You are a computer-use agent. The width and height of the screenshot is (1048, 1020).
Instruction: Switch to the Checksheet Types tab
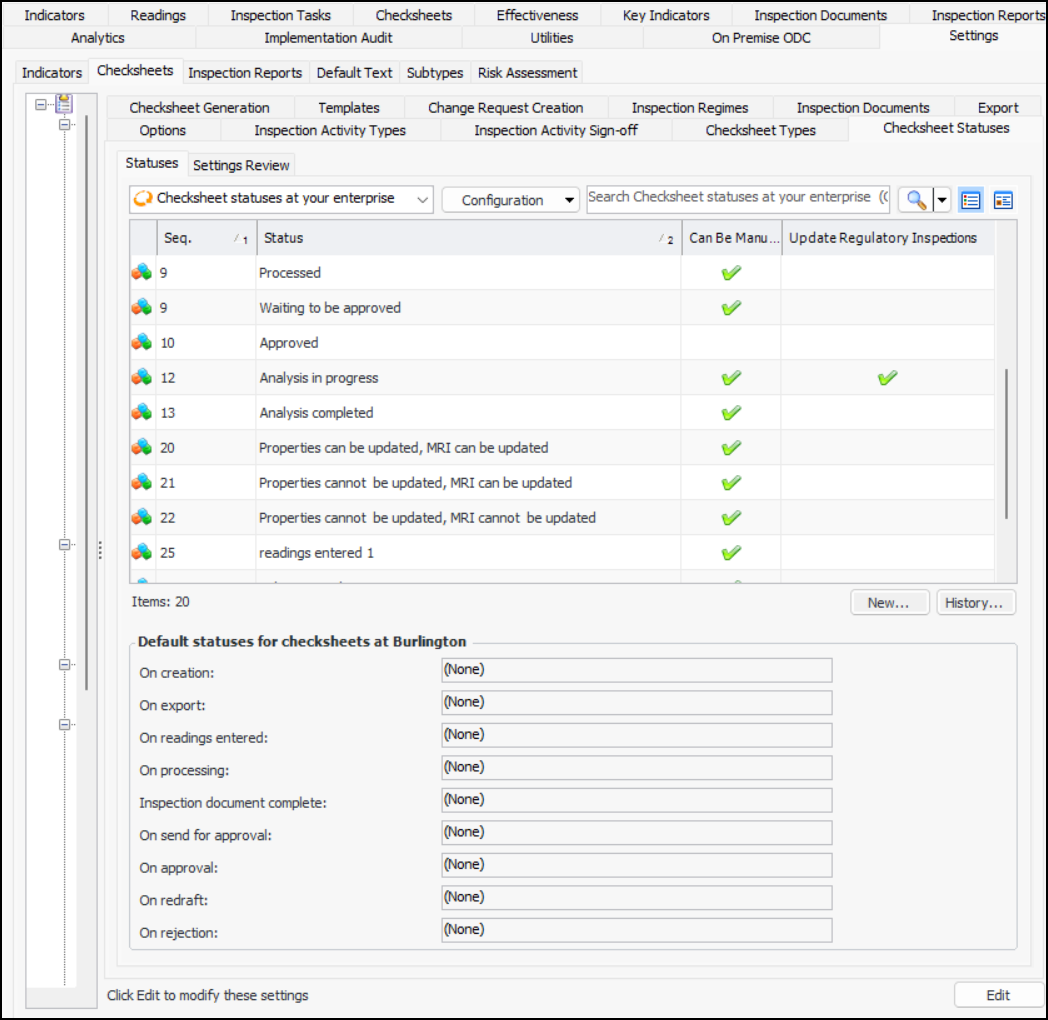(x=760, y=130)
